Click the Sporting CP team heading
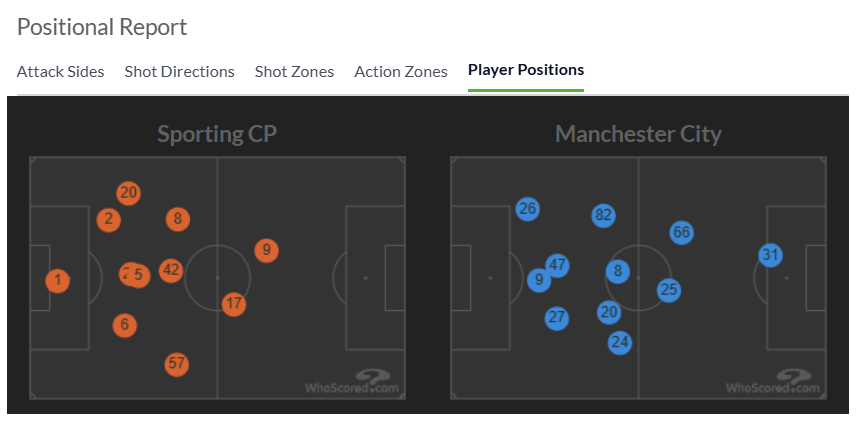The width and height of the screenshot is (856, 430). pos(217,134)
